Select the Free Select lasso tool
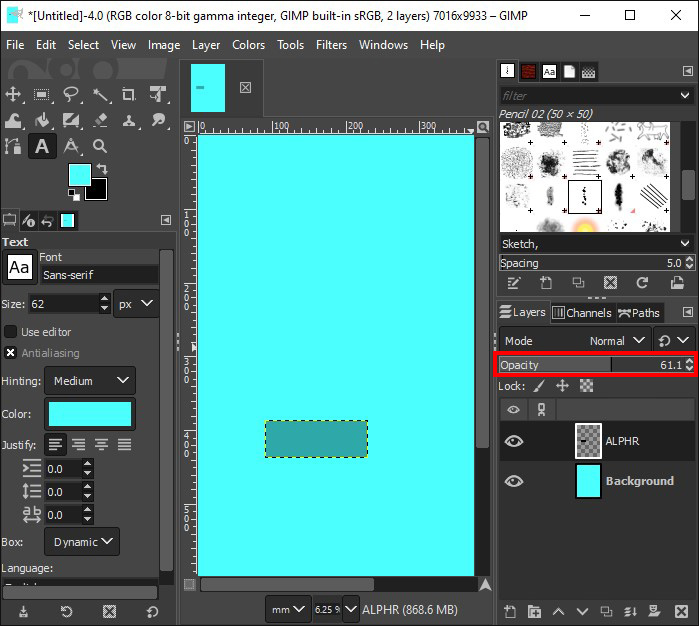Screen dimensions: 699x626 point(72,95)
